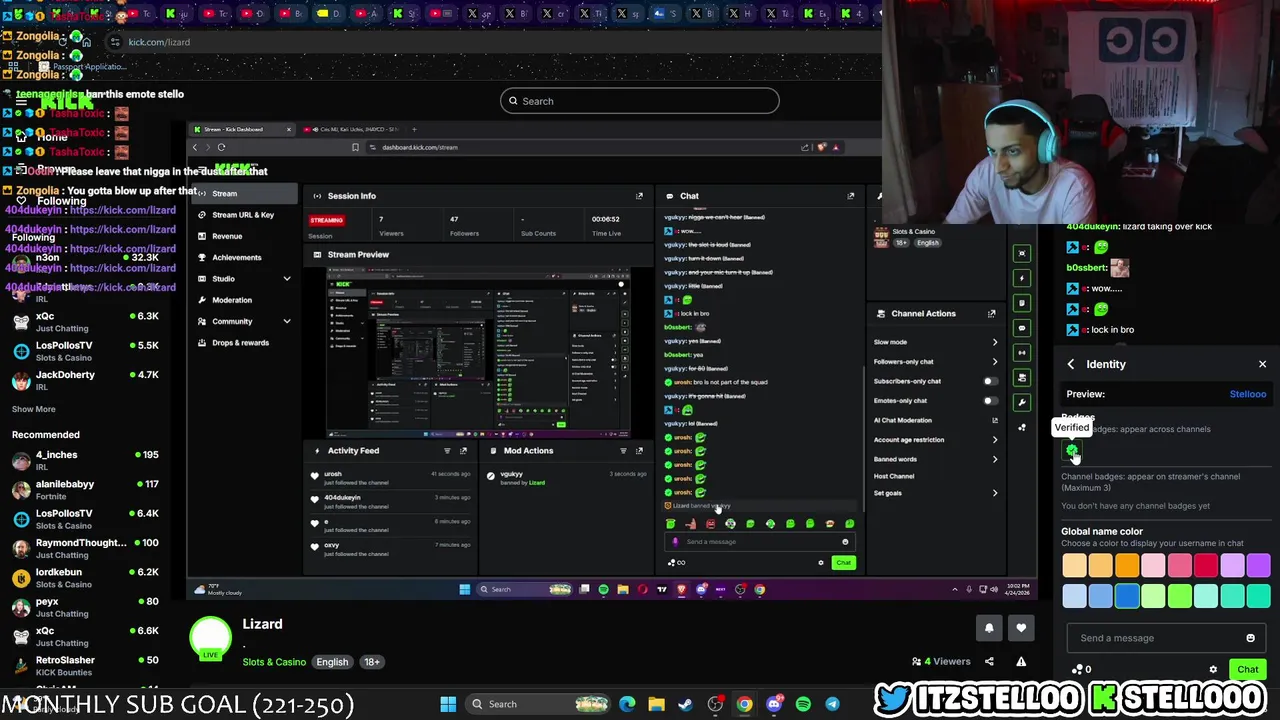Reload the dashboard.kick.com browser page

pos(221,147)
